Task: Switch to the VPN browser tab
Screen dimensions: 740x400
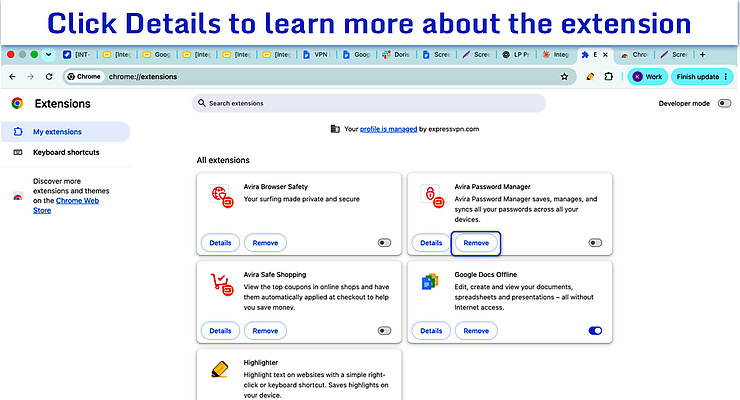Action: click(x=317, y=55)
